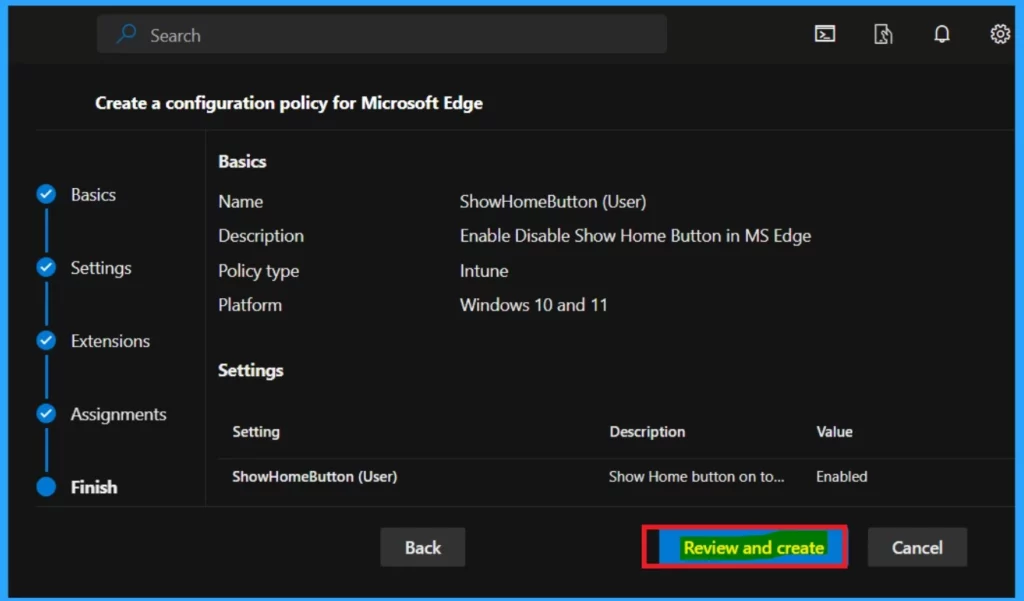
Task: Click the Cancel button
Action: [917, 547]
